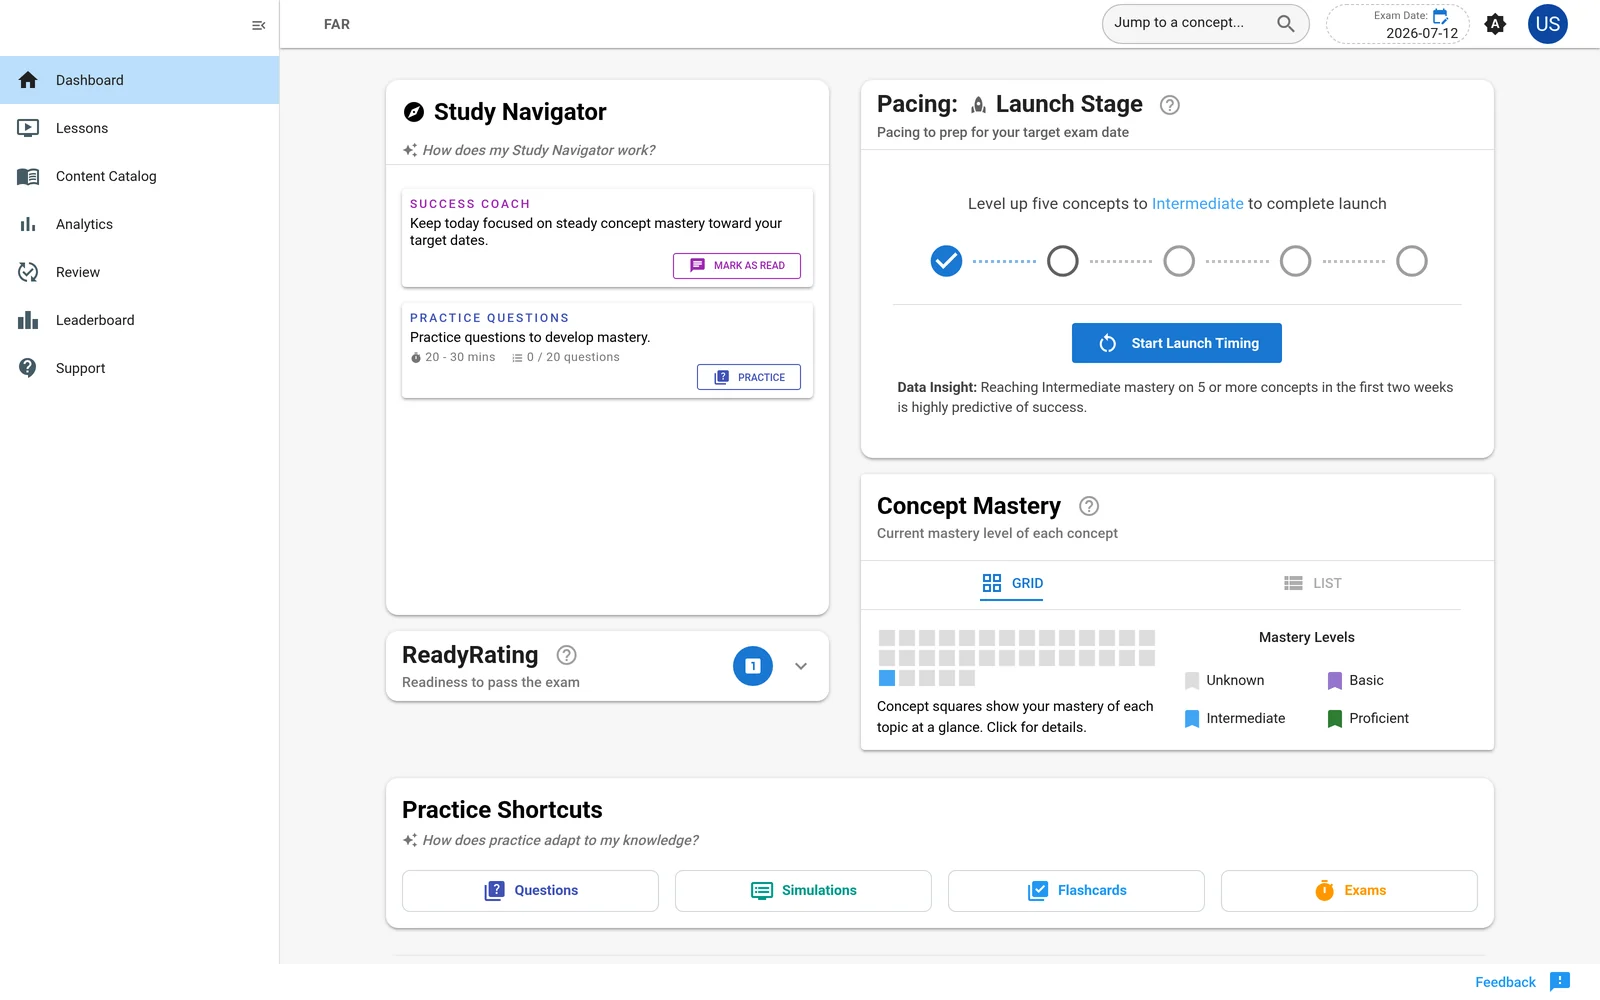
Task: Open the Concept Mastery help icon
Action: [x=1089, y=506]
